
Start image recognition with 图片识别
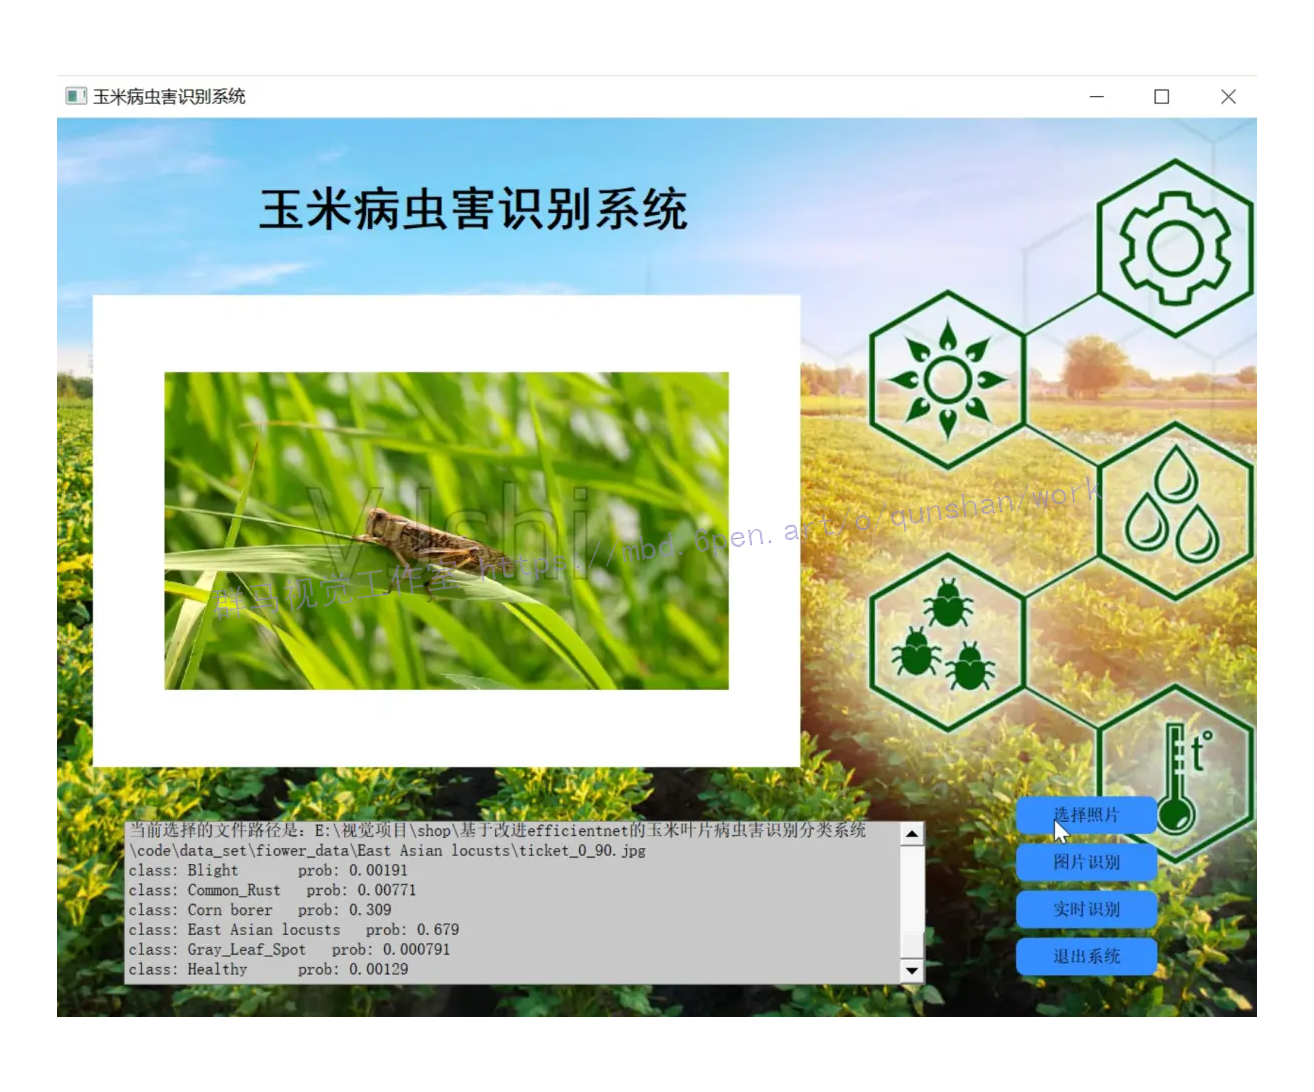point(1086,862)
